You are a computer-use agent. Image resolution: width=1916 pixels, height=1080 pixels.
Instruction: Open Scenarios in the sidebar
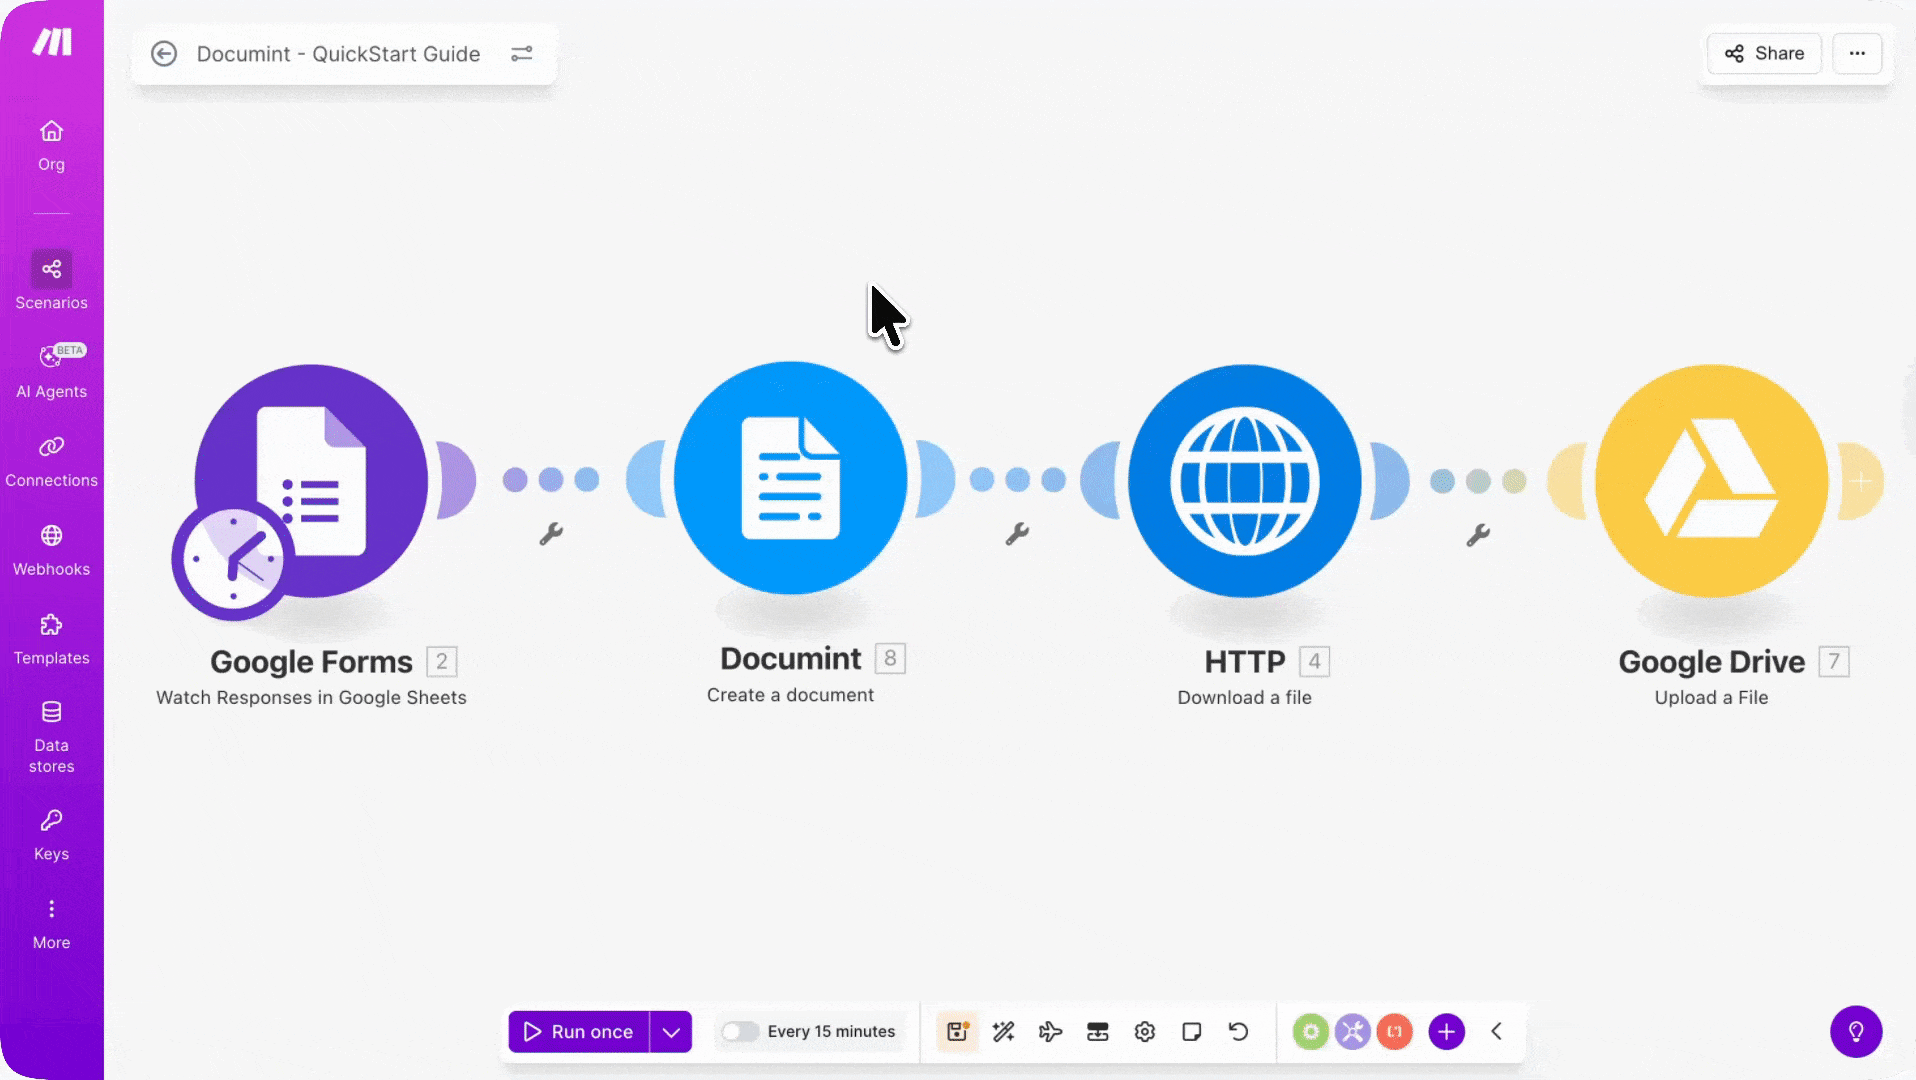click(51, 281)
